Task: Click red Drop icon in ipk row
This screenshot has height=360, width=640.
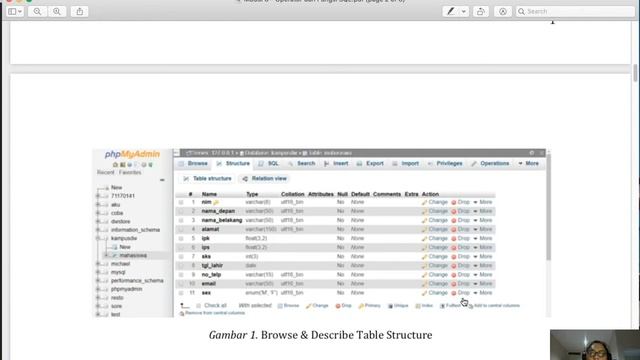Action: pos(453,238)
